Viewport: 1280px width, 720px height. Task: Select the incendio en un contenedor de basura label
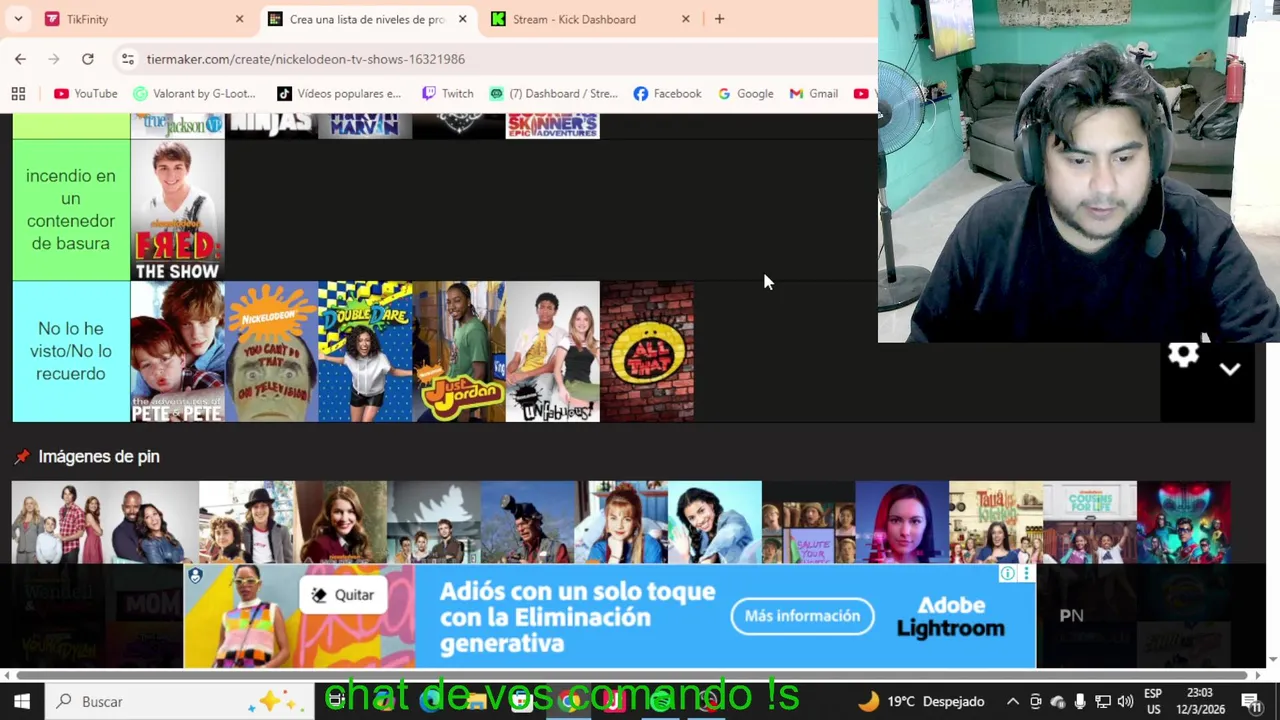point(70,210)
